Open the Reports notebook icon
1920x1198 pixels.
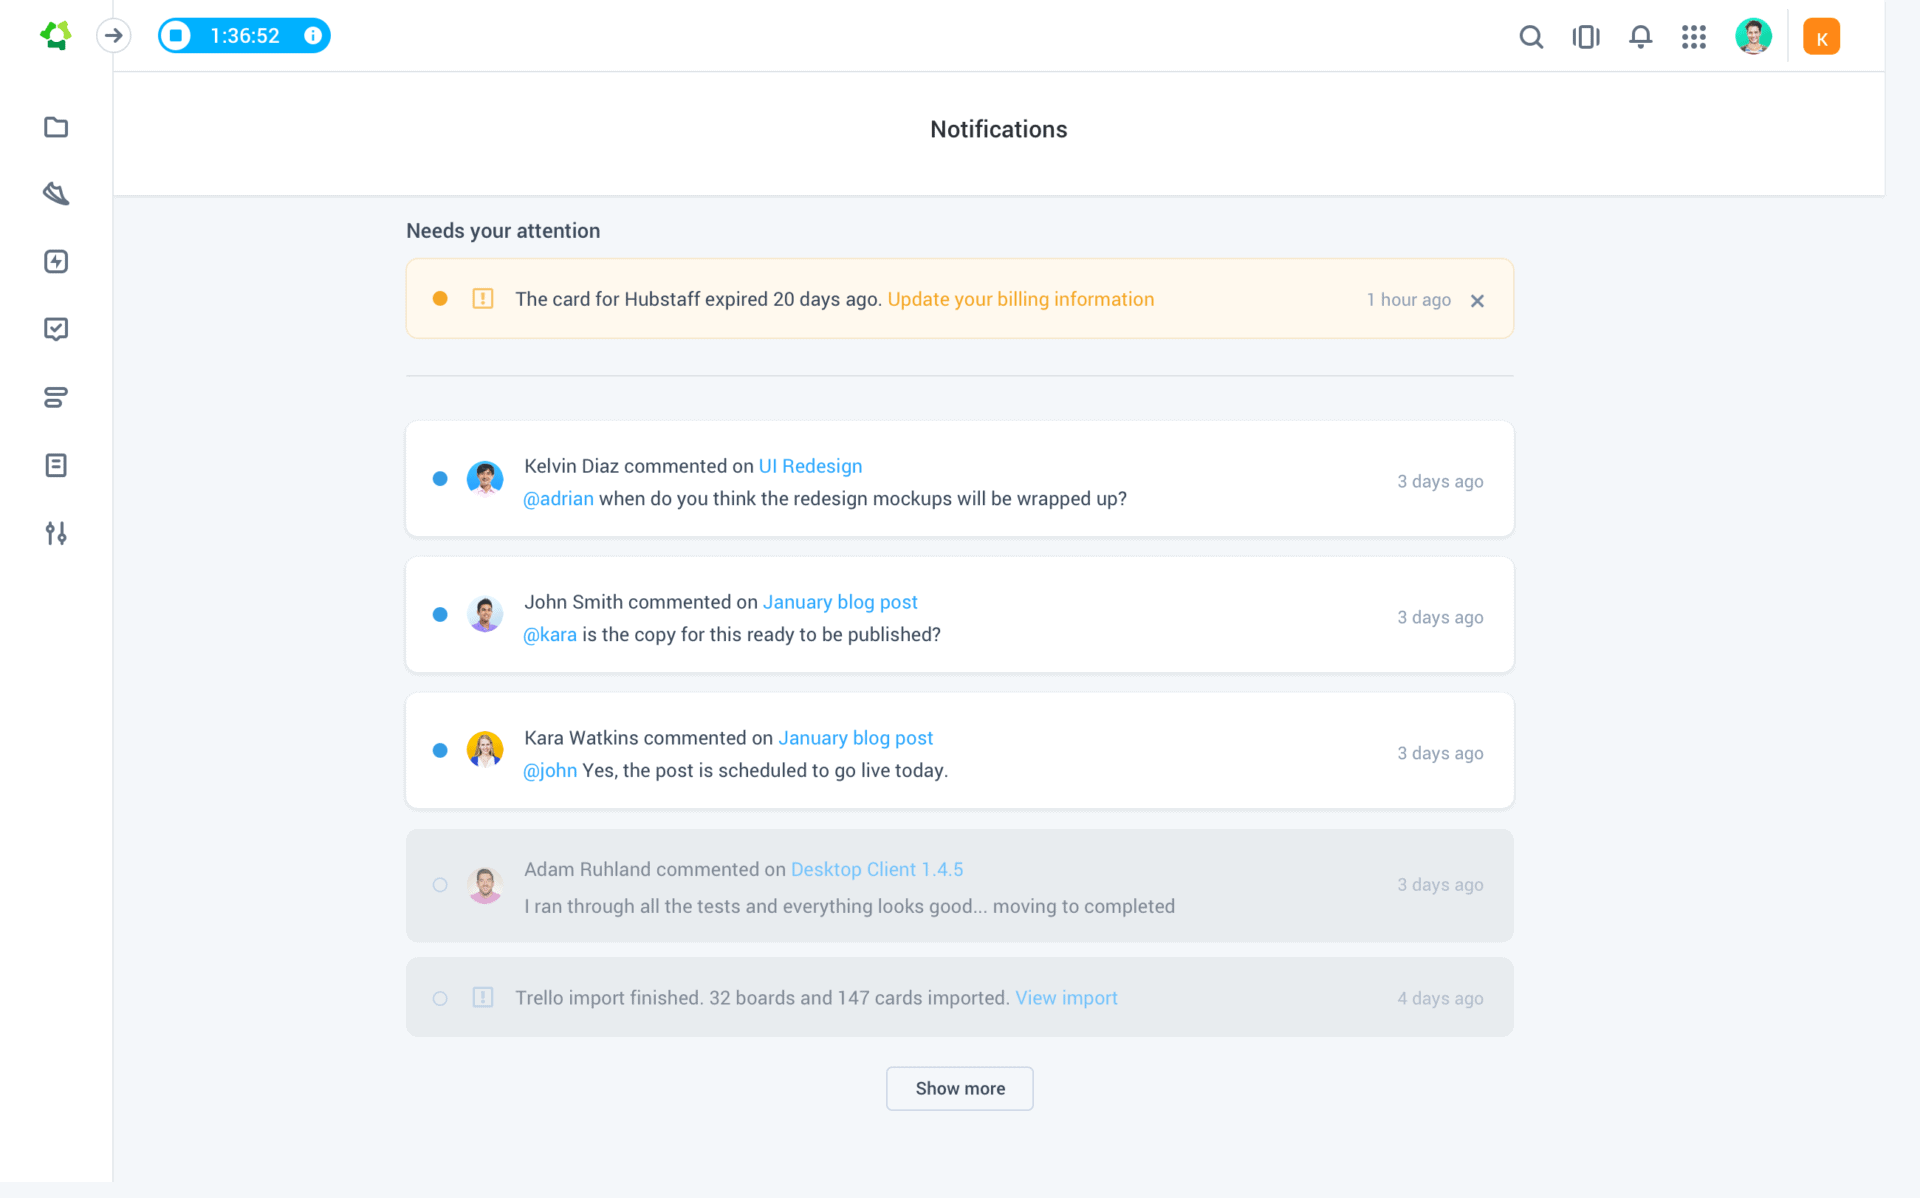click(x=56, y=464)
